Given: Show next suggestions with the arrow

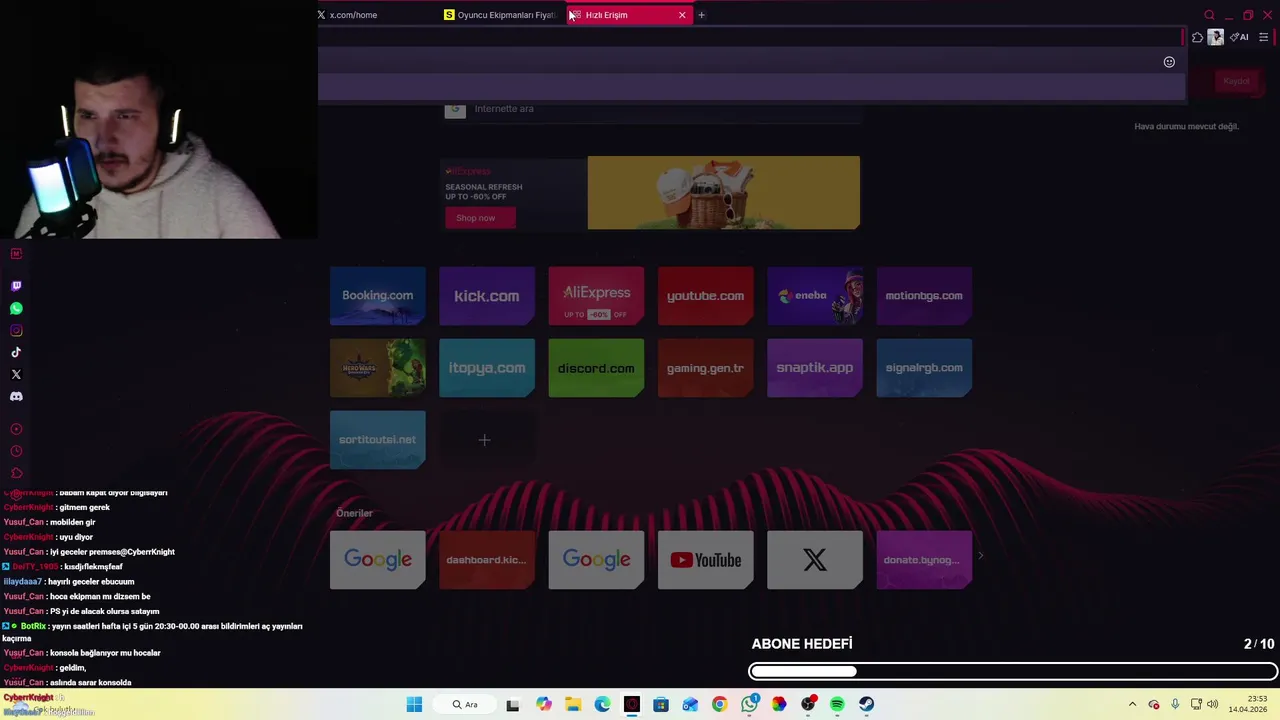Looking at the screenshot, I should coord(980,556).
